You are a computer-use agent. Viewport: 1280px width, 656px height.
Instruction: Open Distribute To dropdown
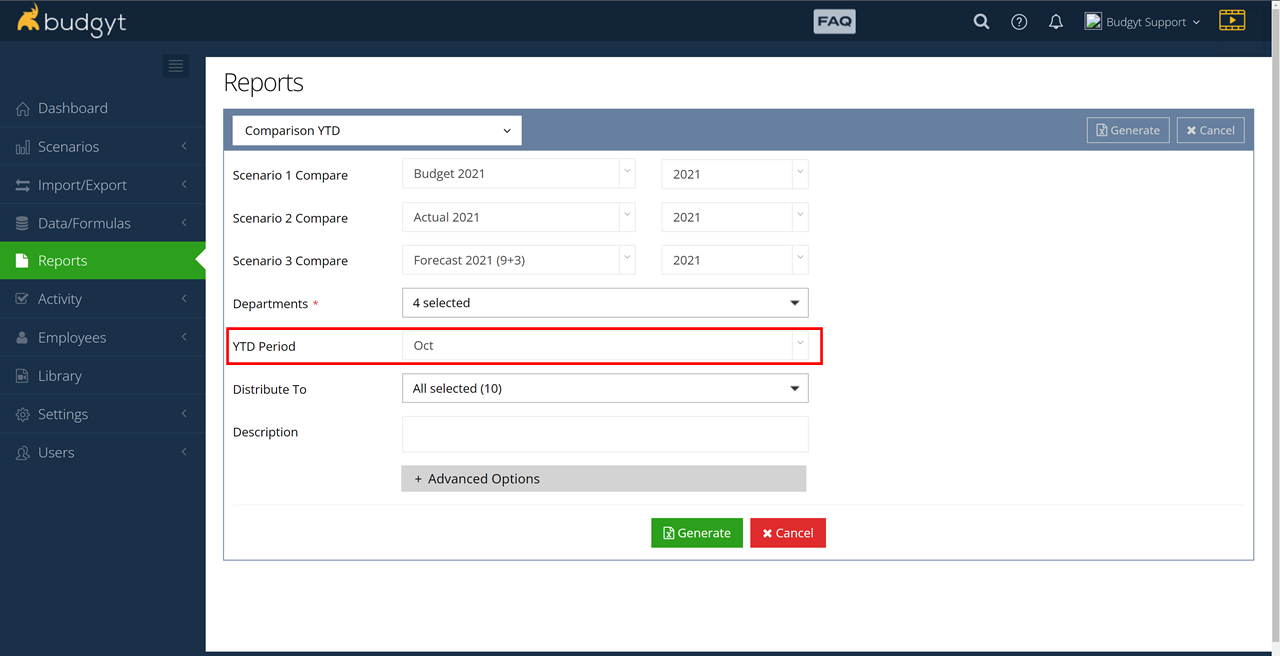coord(604,389)
